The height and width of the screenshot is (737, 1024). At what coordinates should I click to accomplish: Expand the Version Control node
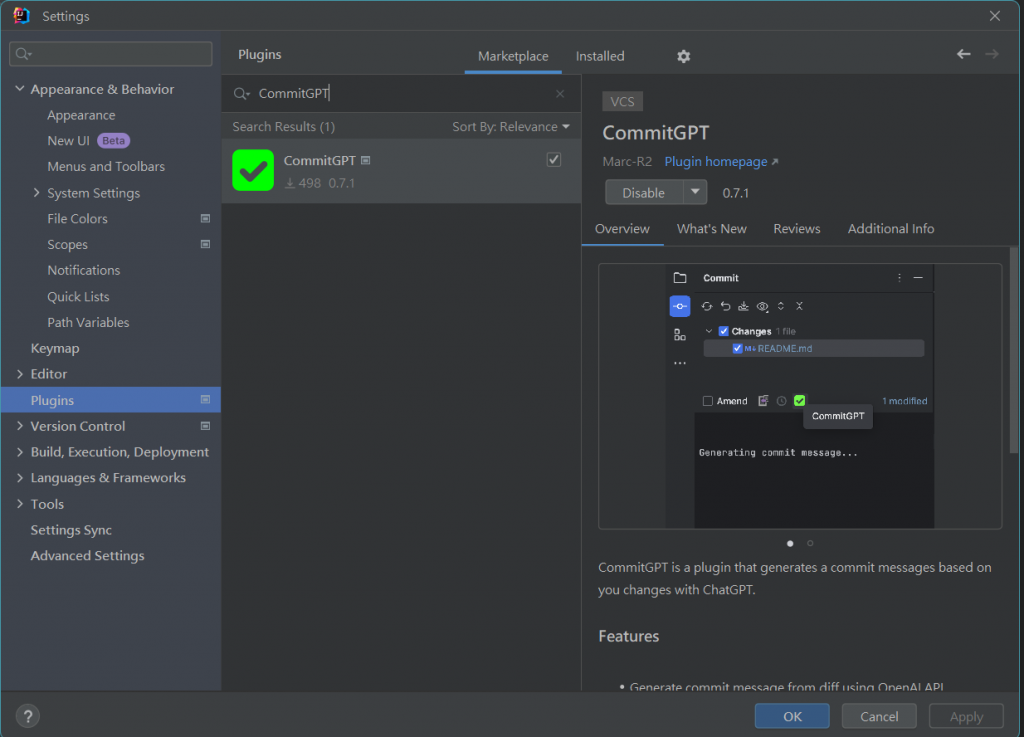coord(20,426)
